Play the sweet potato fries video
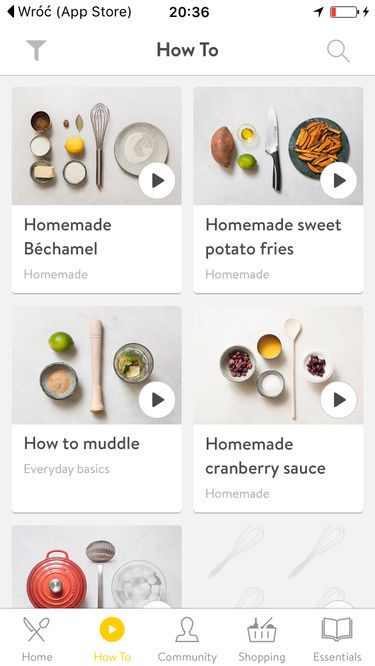 click(x=338, y=181)
